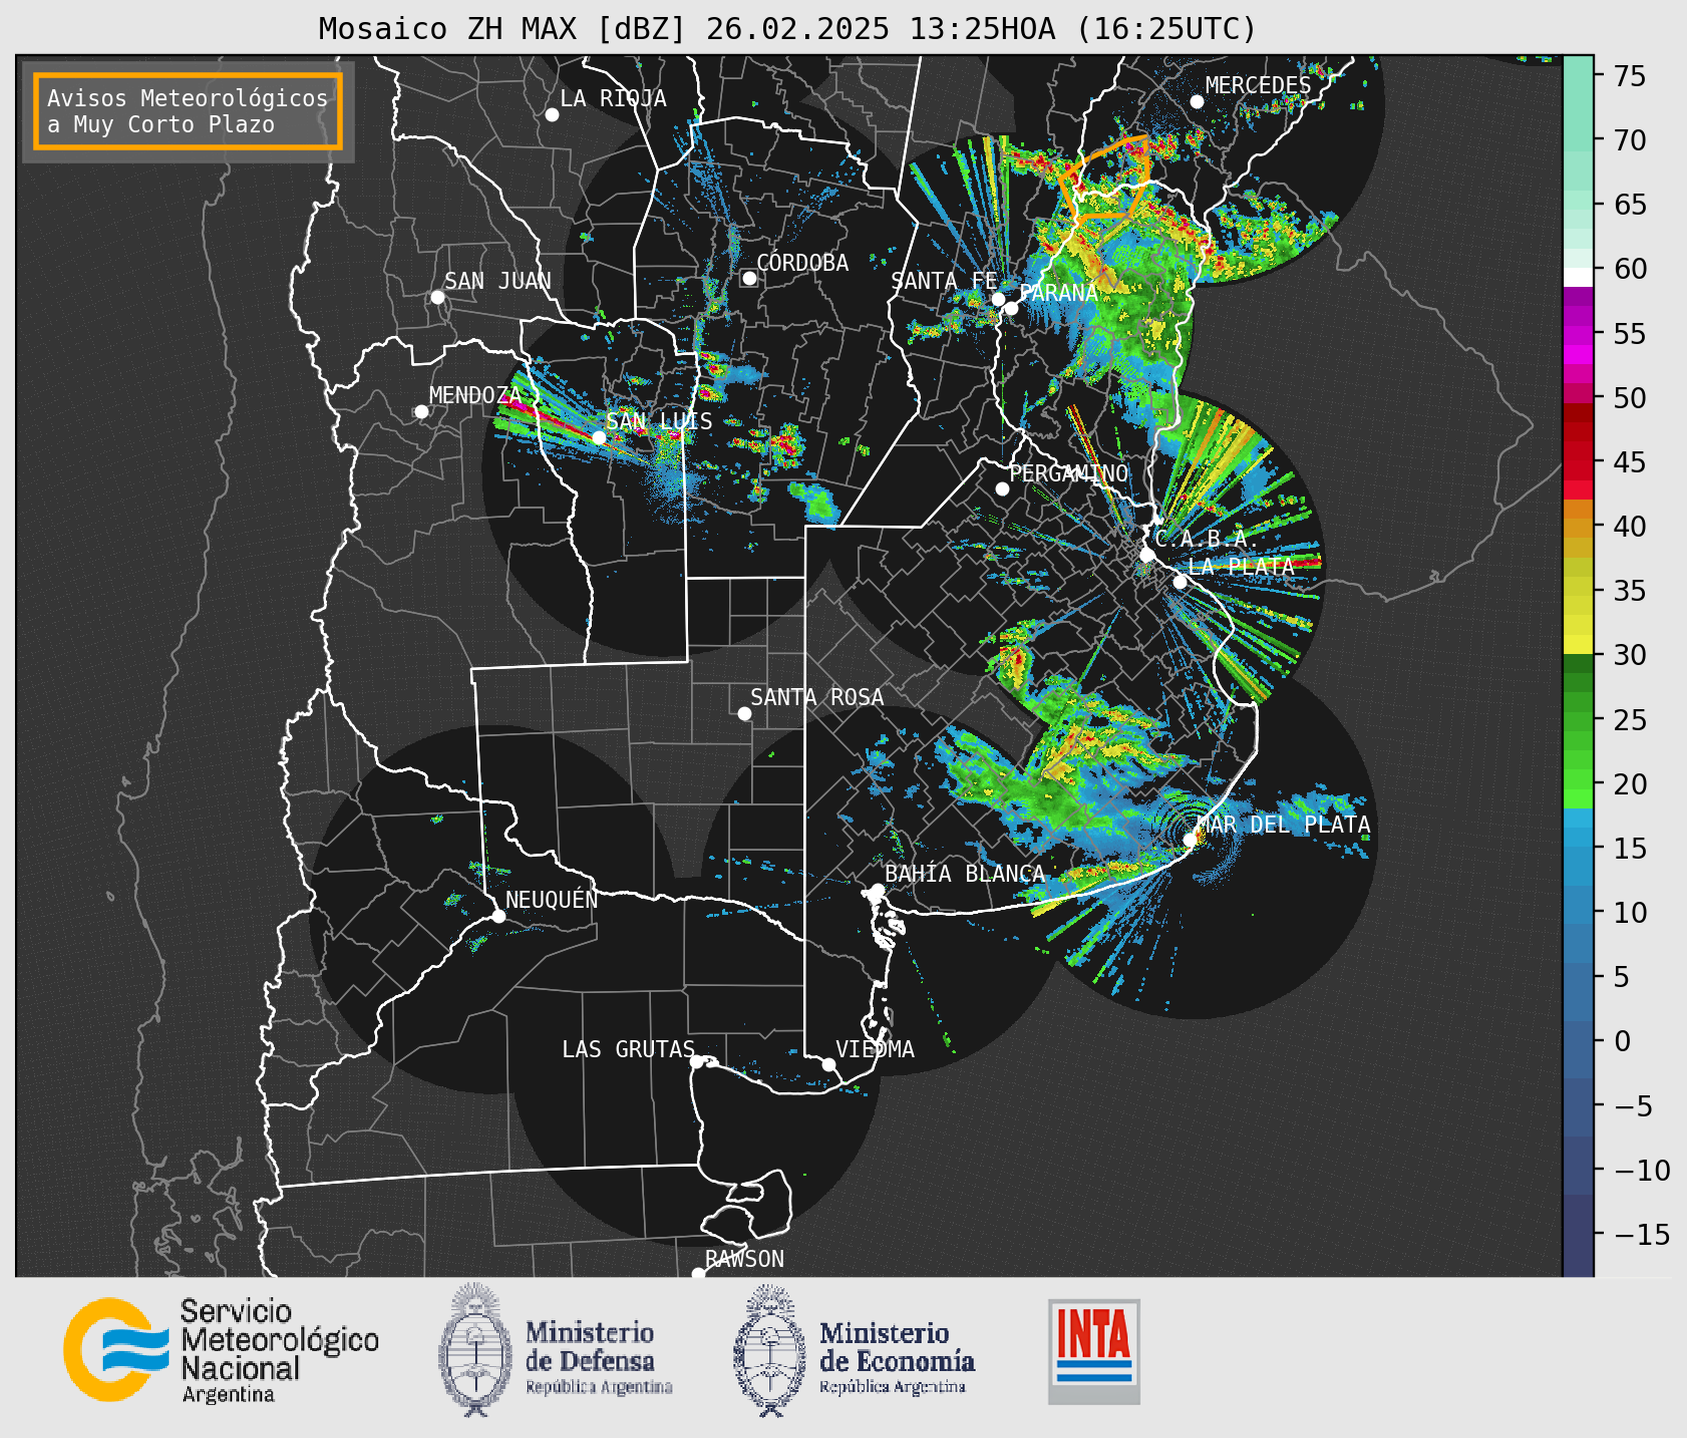This screenshot has width=1687, height=1438.
Task: Click the '25' tick label on color scale
Action: coord(1630,720)
